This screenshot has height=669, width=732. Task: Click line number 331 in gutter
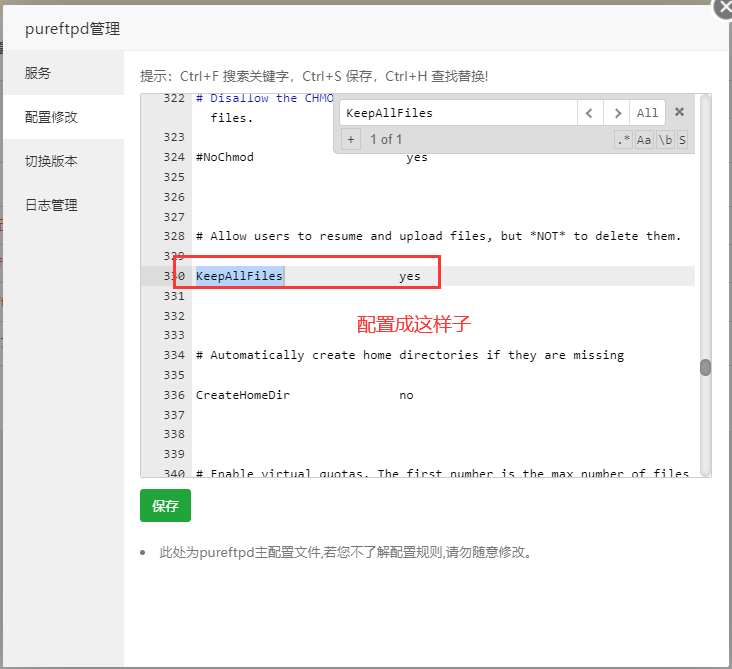click(174, 296)
